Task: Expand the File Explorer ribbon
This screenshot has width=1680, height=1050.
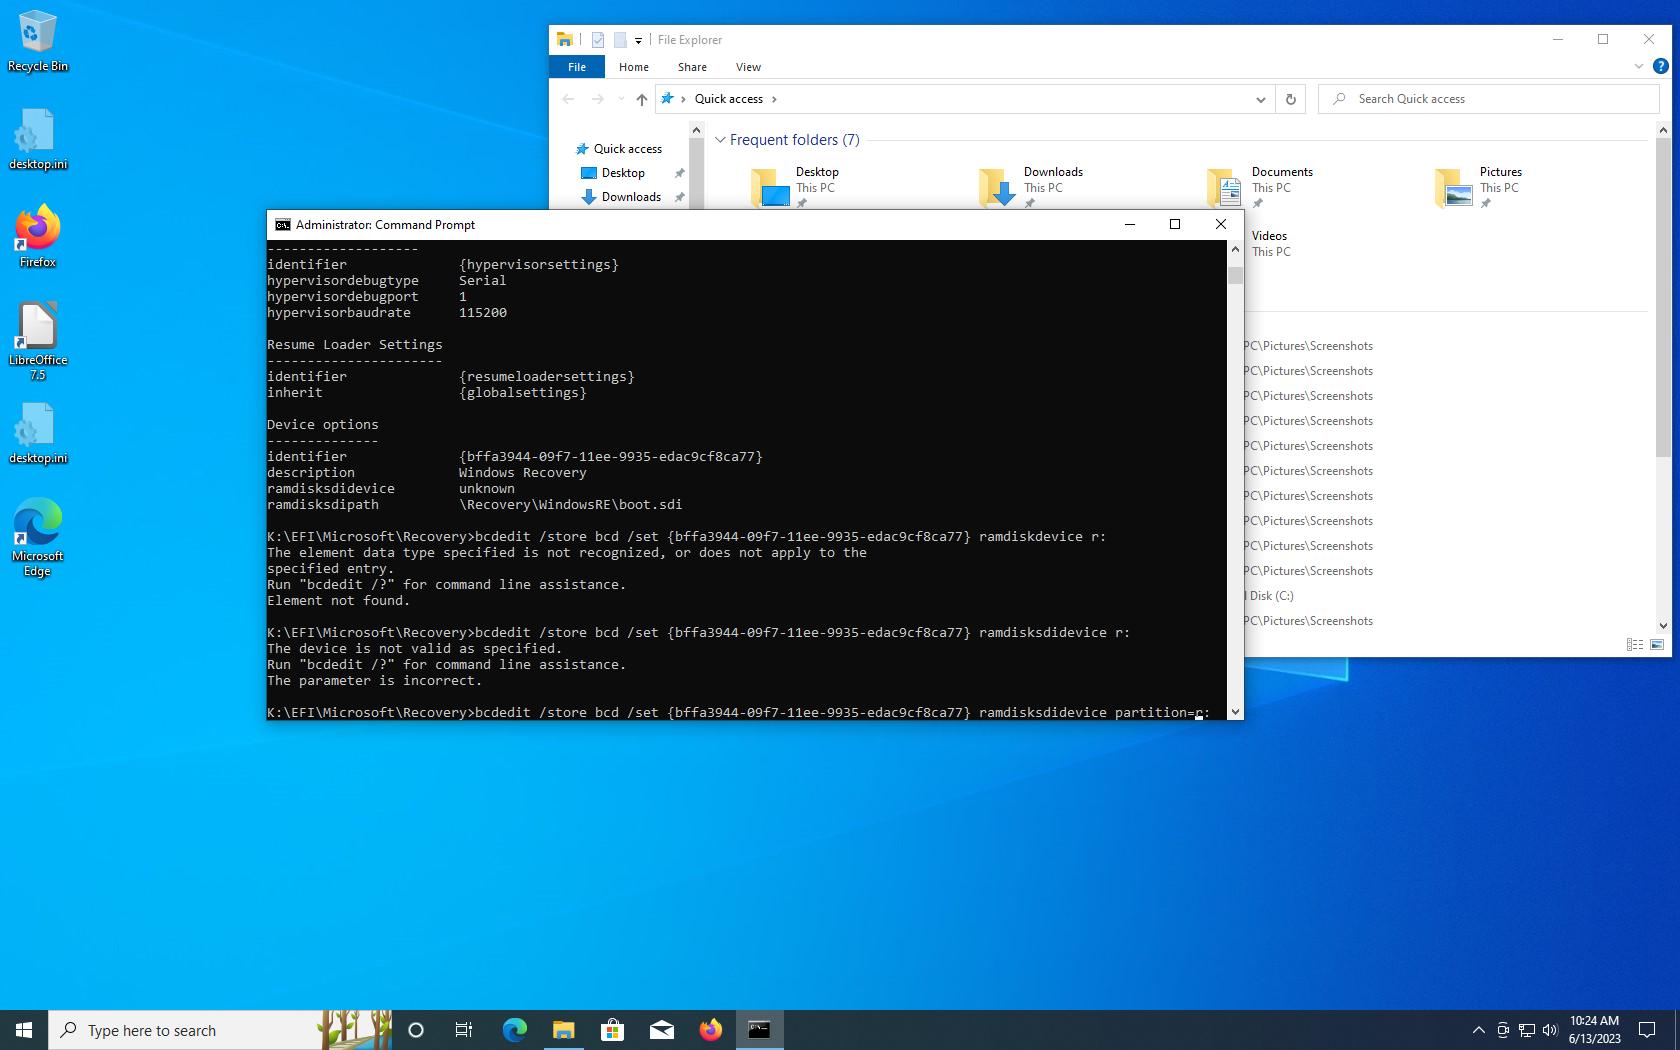Action: coord(1638,67)
